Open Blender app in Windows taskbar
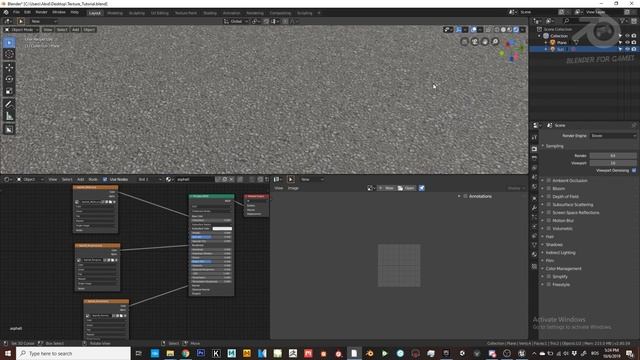The width and height of the screenshot is (640, 360). pos(369,353)
